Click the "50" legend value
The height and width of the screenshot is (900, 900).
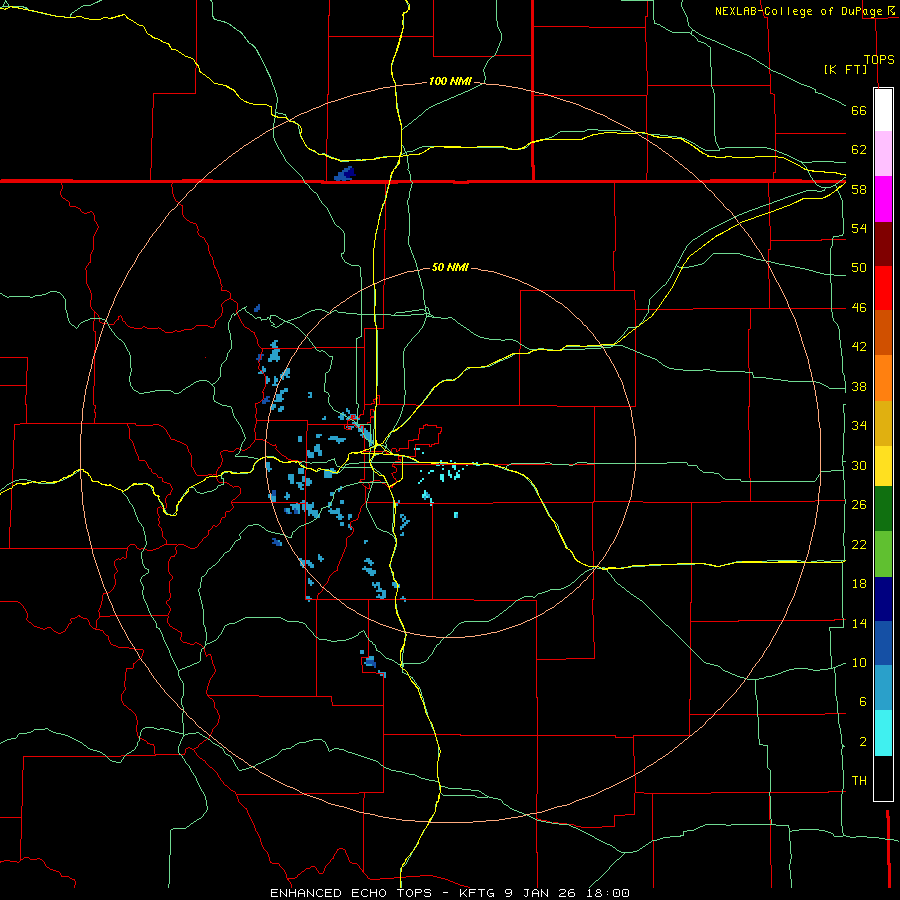tap(859, 268)
